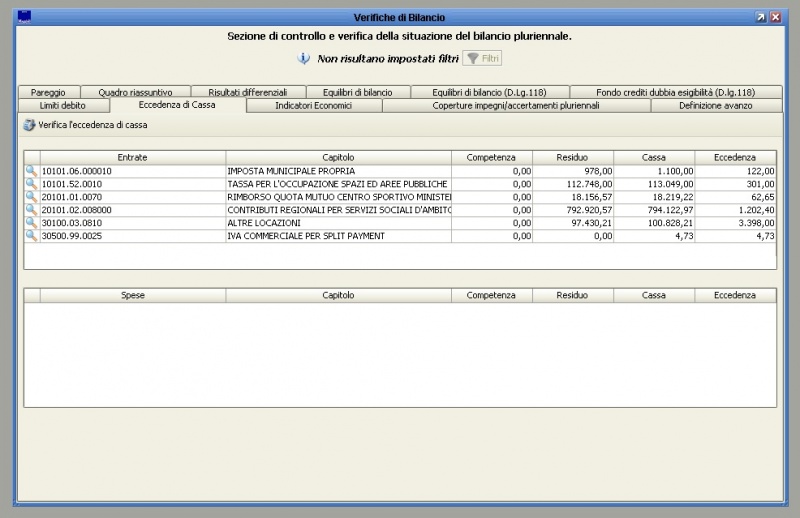
Task: Open Coperture impegni/accertamenti pluriennali tab
Action: click(x=516, y=105)
